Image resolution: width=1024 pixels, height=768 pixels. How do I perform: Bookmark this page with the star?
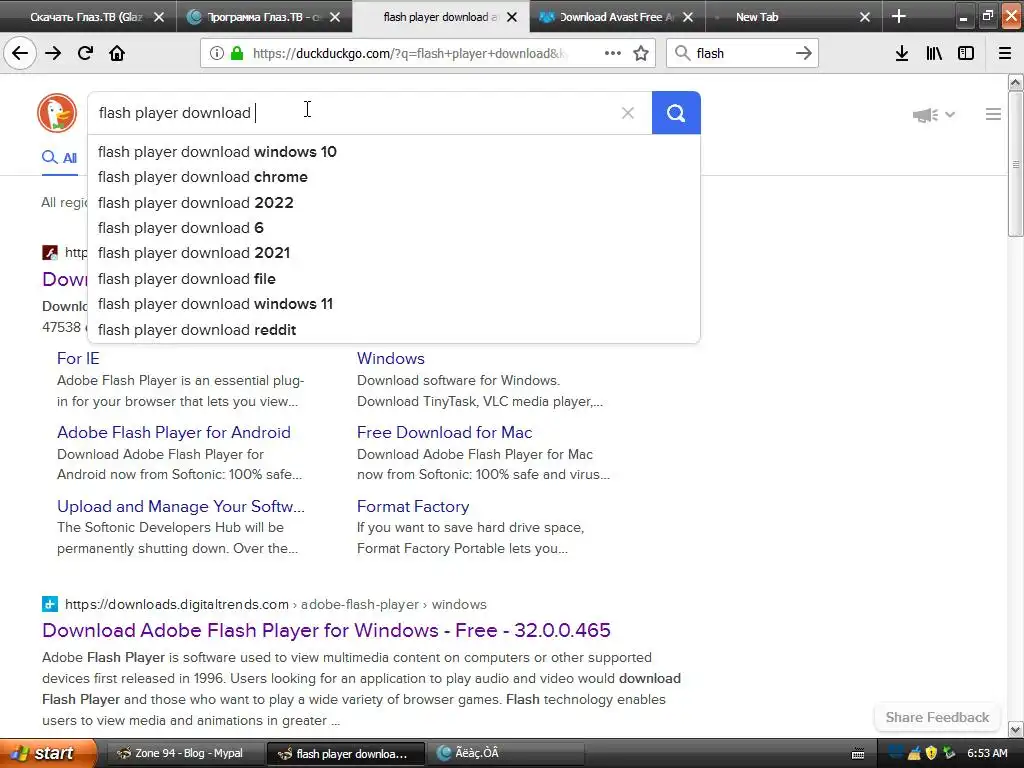click(641, 53)
